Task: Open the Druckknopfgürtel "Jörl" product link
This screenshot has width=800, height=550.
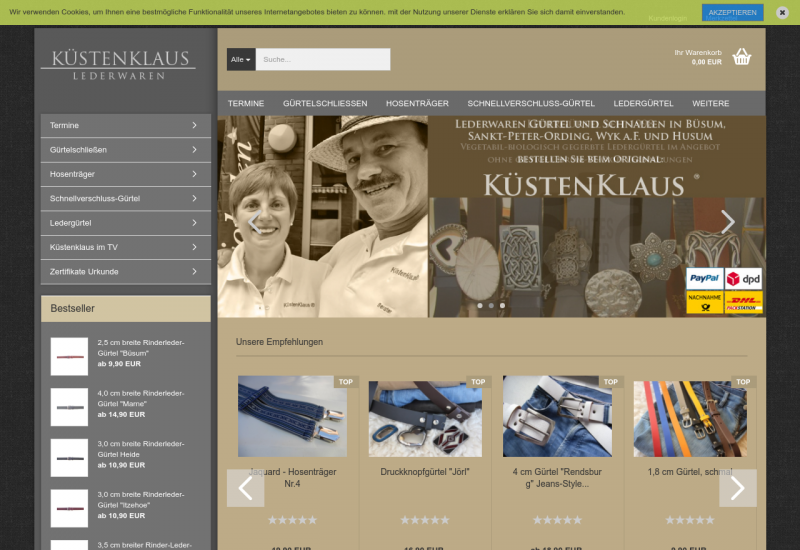Action: [425, 471]
